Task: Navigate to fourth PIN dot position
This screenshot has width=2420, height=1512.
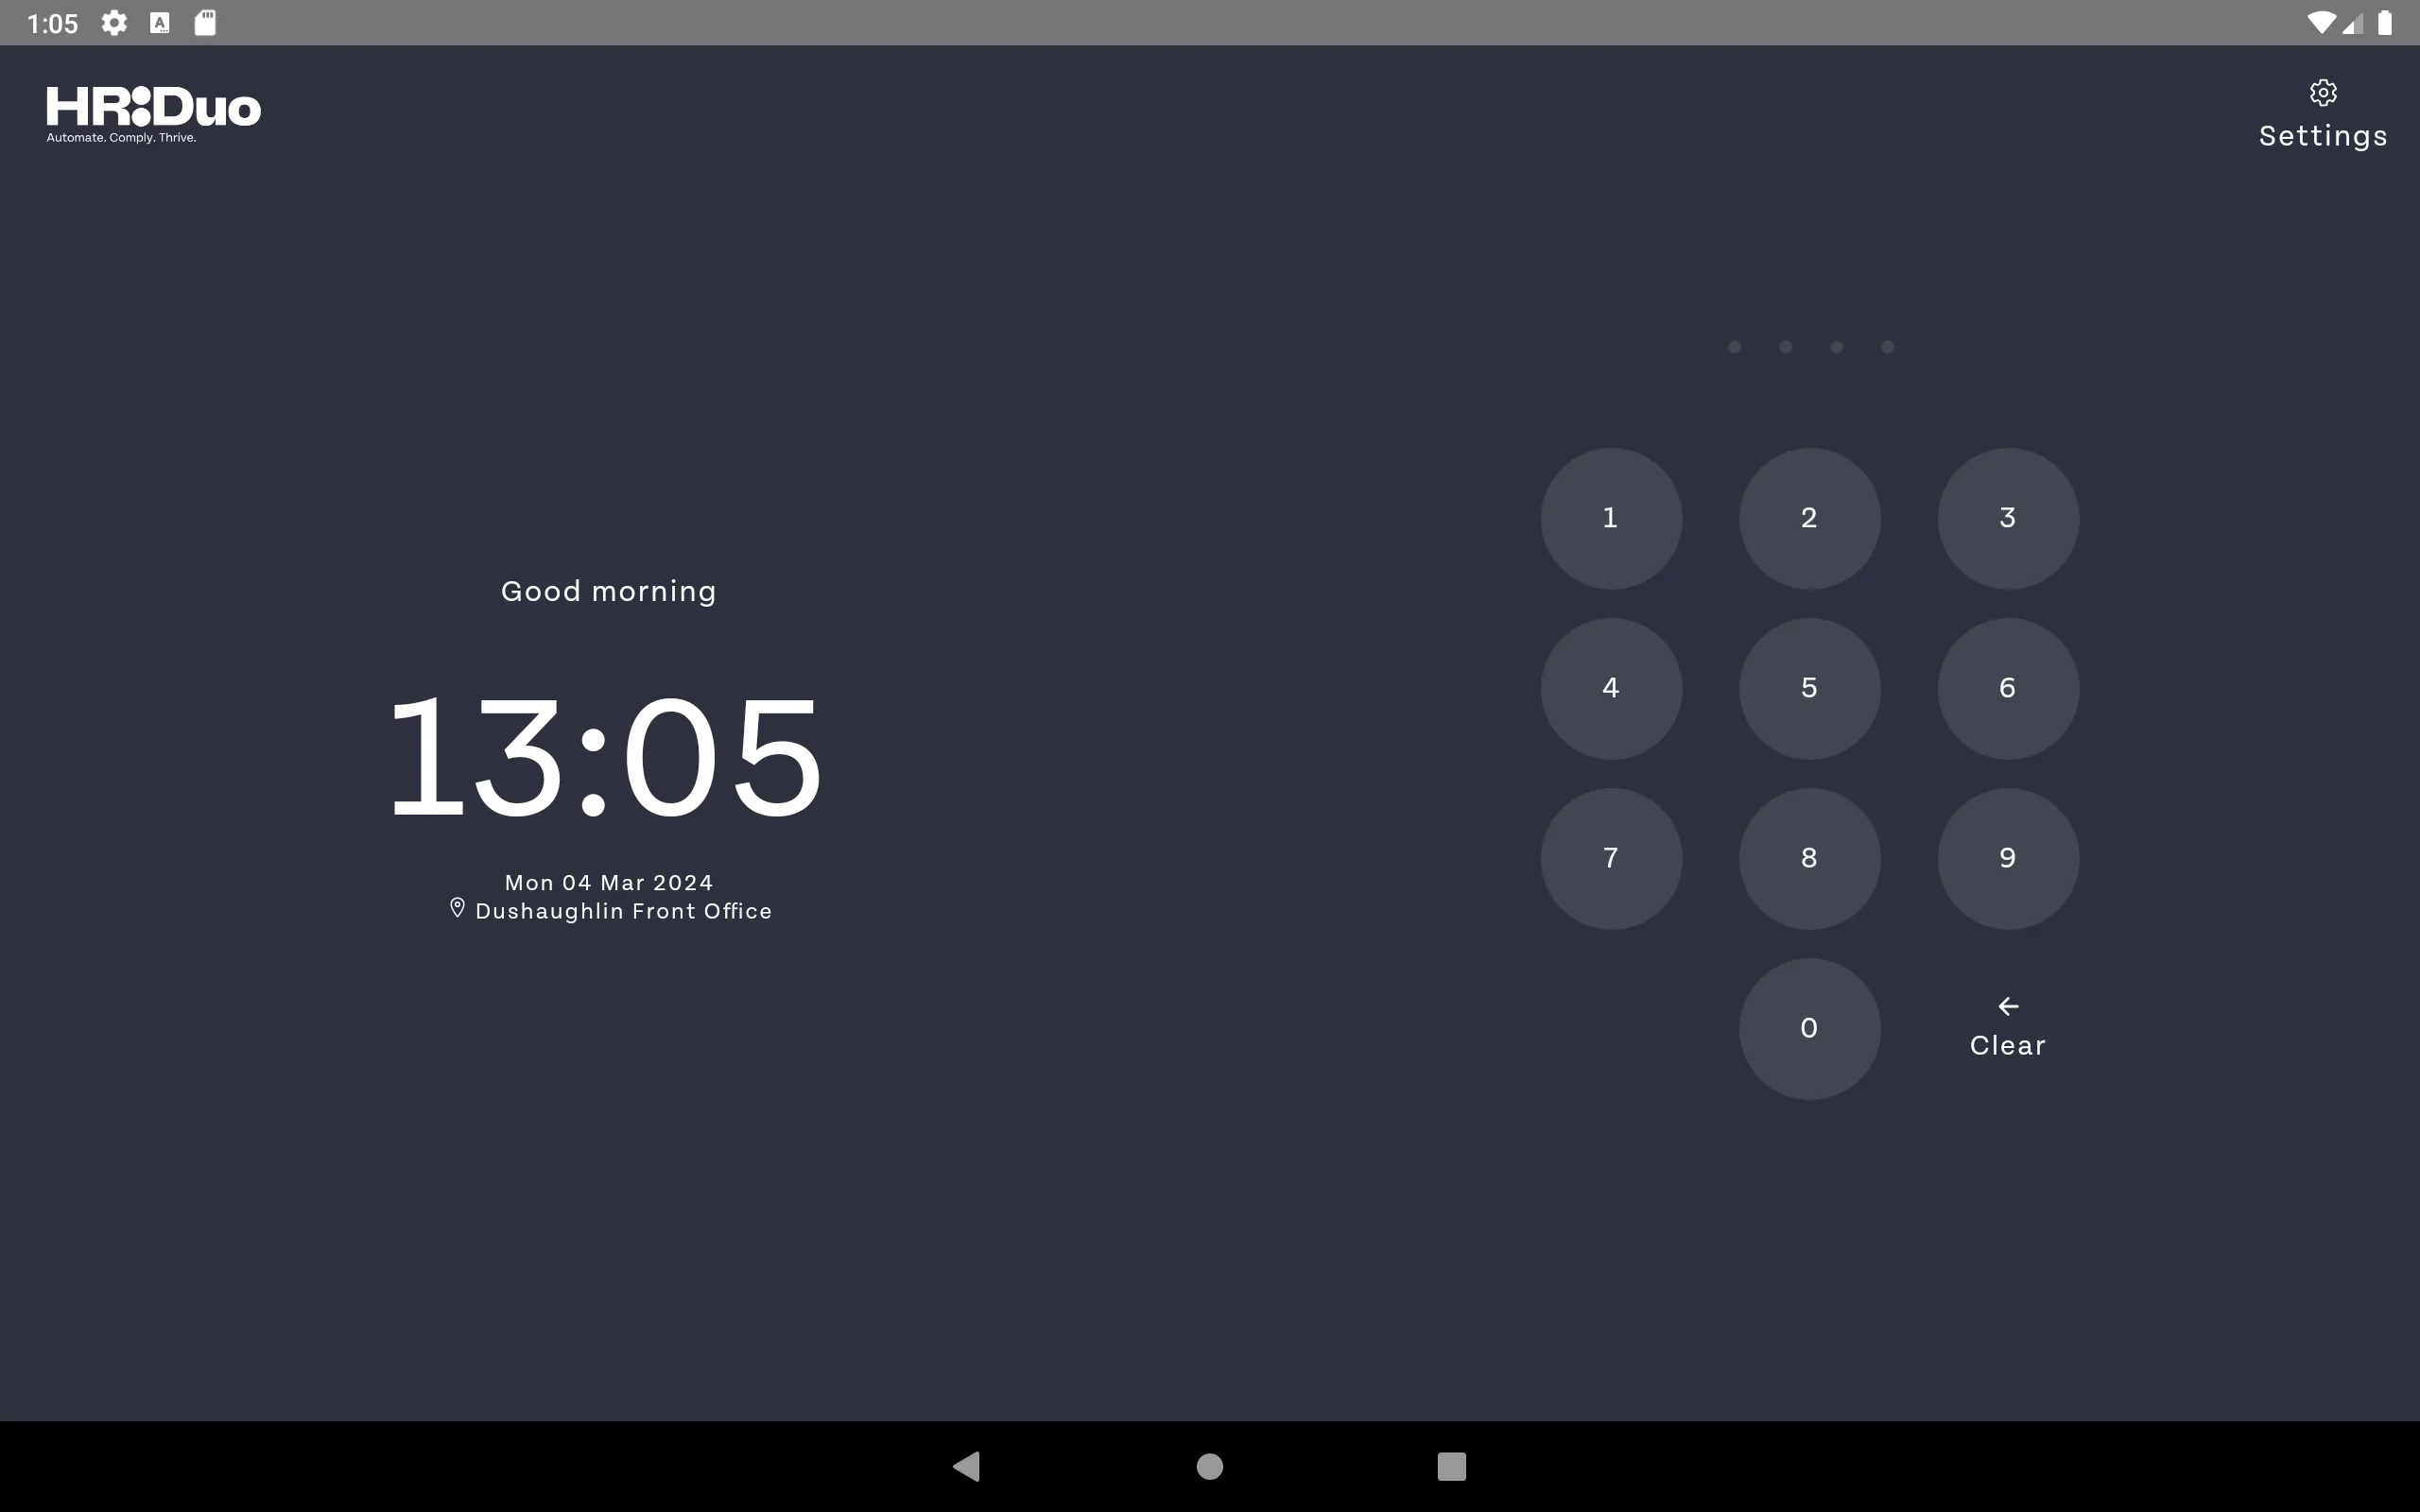Action: [x=1887, y=347]
